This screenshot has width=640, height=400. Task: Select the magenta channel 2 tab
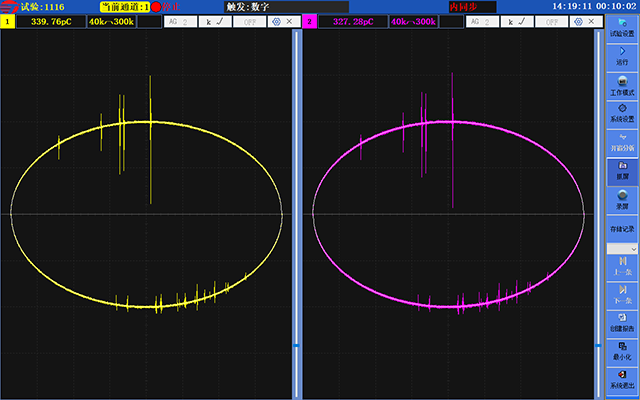[x=308, y=21]
